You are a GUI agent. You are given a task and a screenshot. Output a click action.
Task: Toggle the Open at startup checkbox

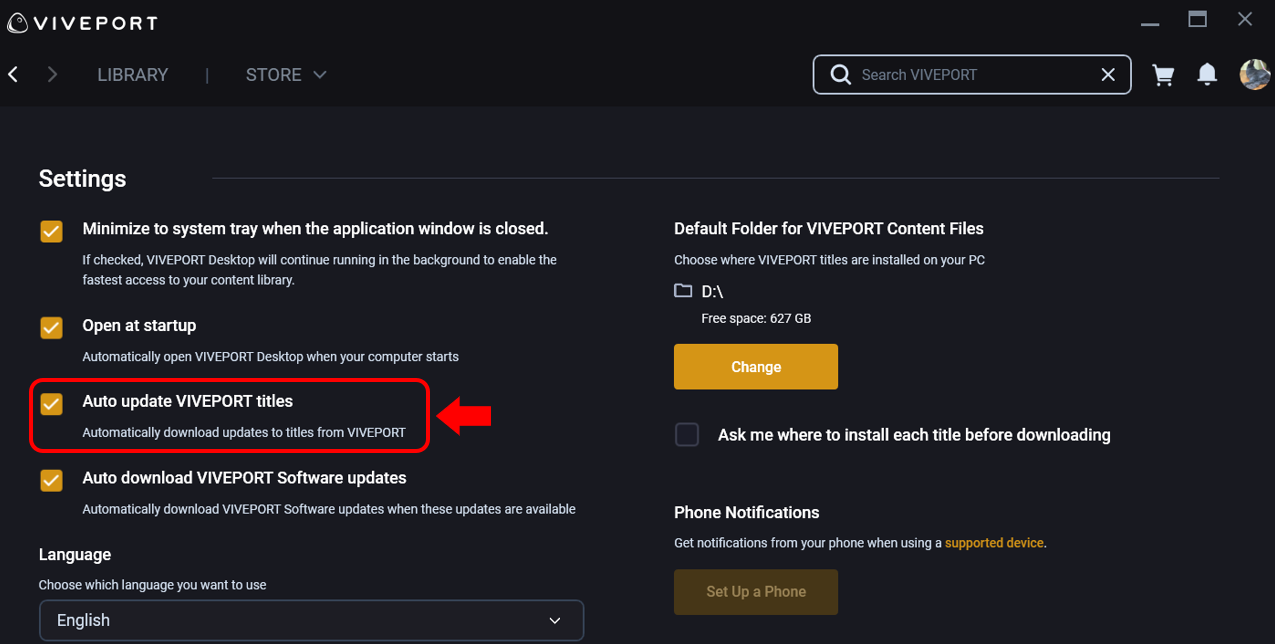tap(51, 327)
